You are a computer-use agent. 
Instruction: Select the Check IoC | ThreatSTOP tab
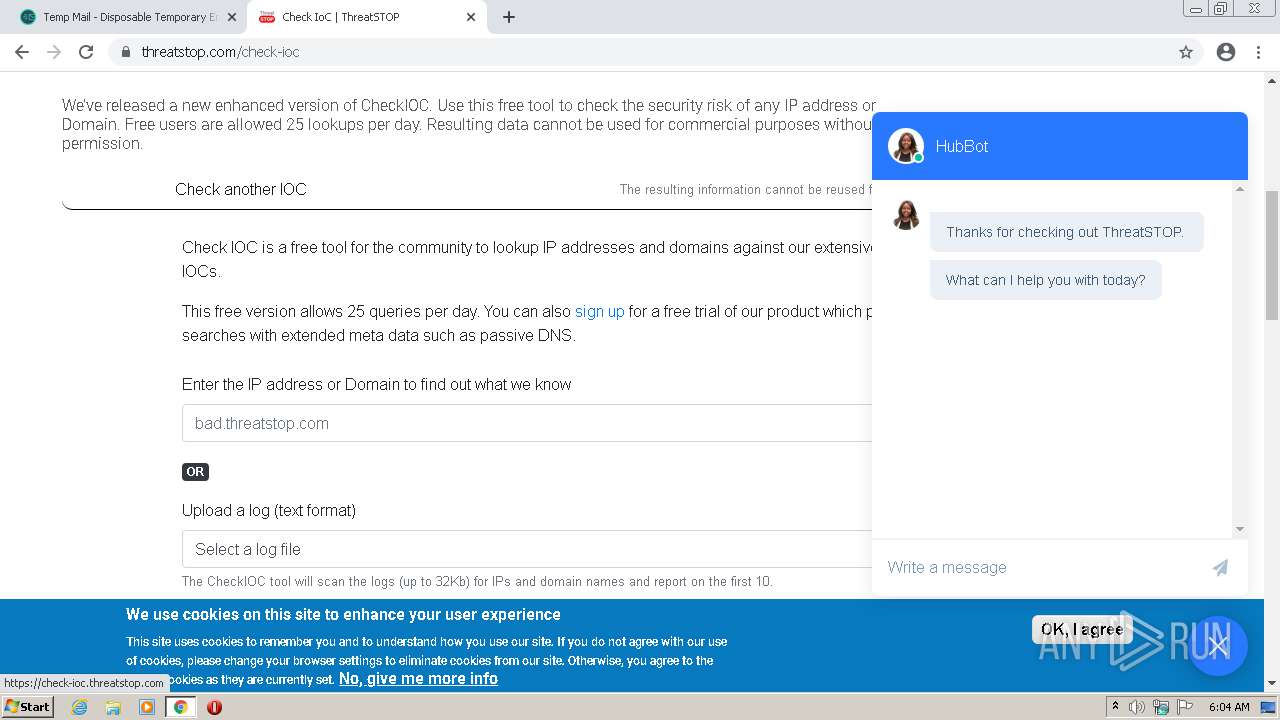[366, 17]
